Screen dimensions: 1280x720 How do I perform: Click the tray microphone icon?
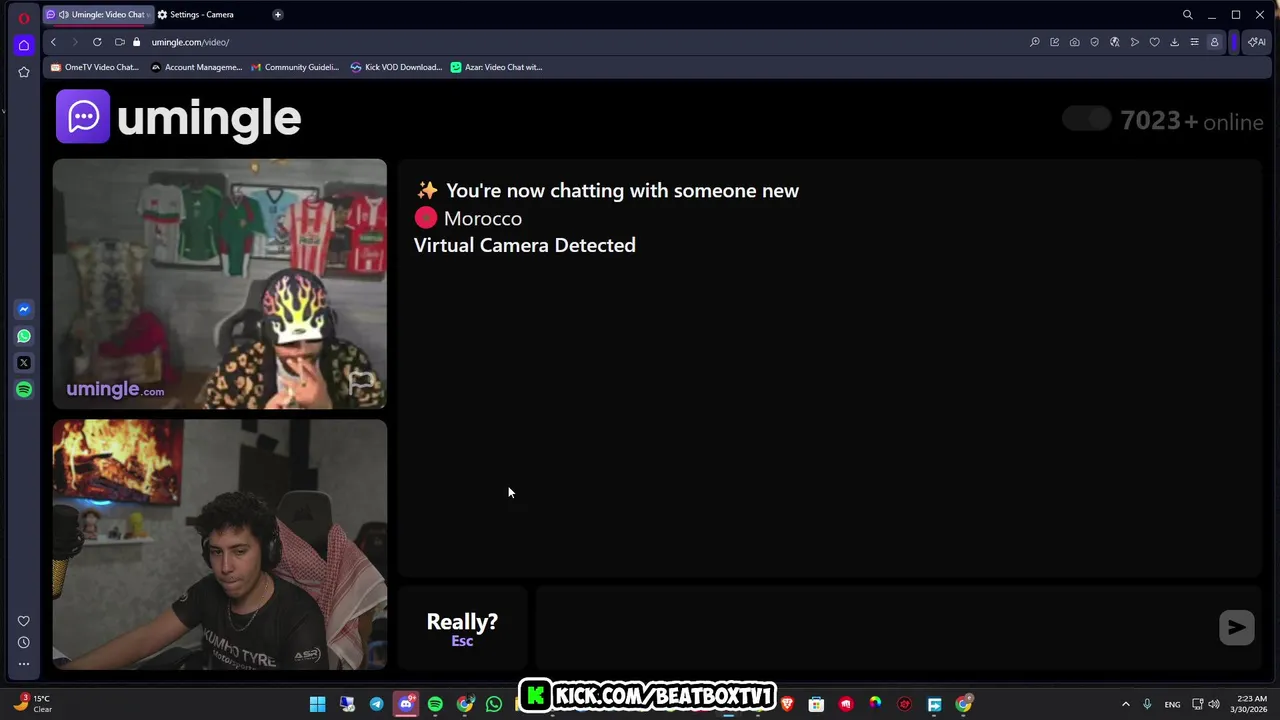1147,704
